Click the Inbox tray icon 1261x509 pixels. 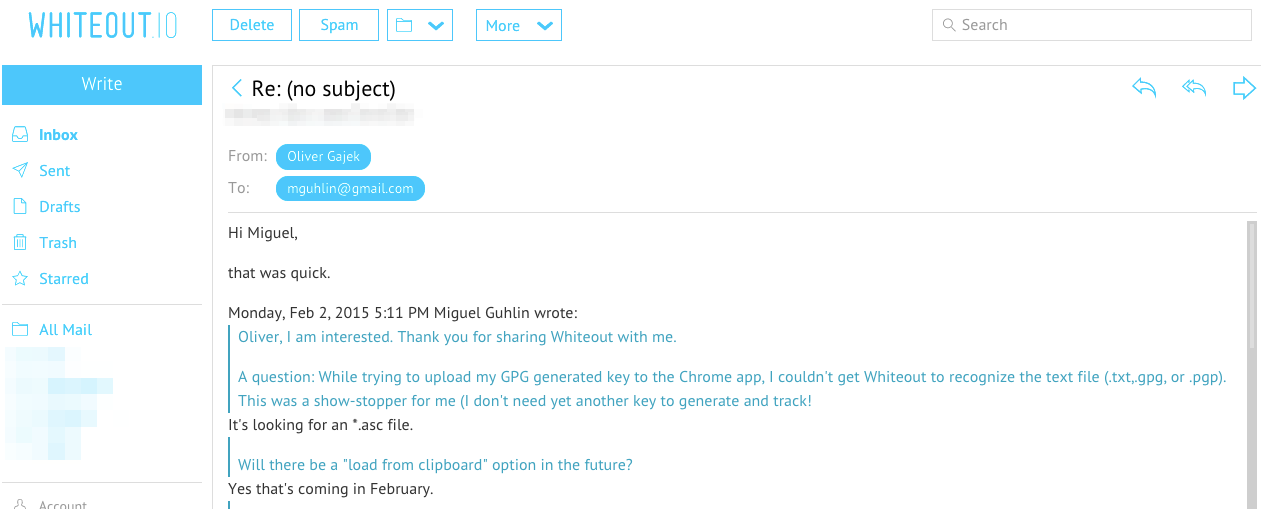[x=19, y=135]
